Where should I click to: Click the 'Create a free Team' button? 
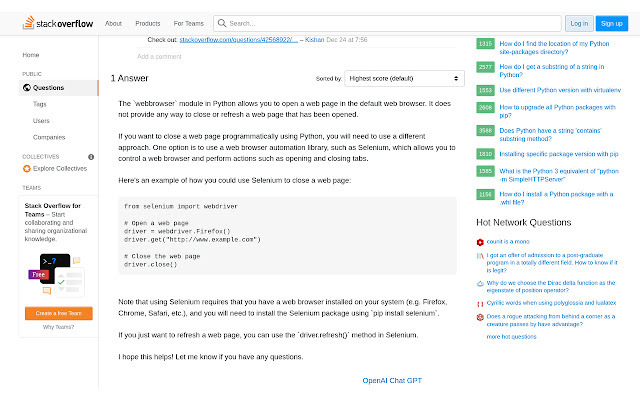(x=59, y=313)
